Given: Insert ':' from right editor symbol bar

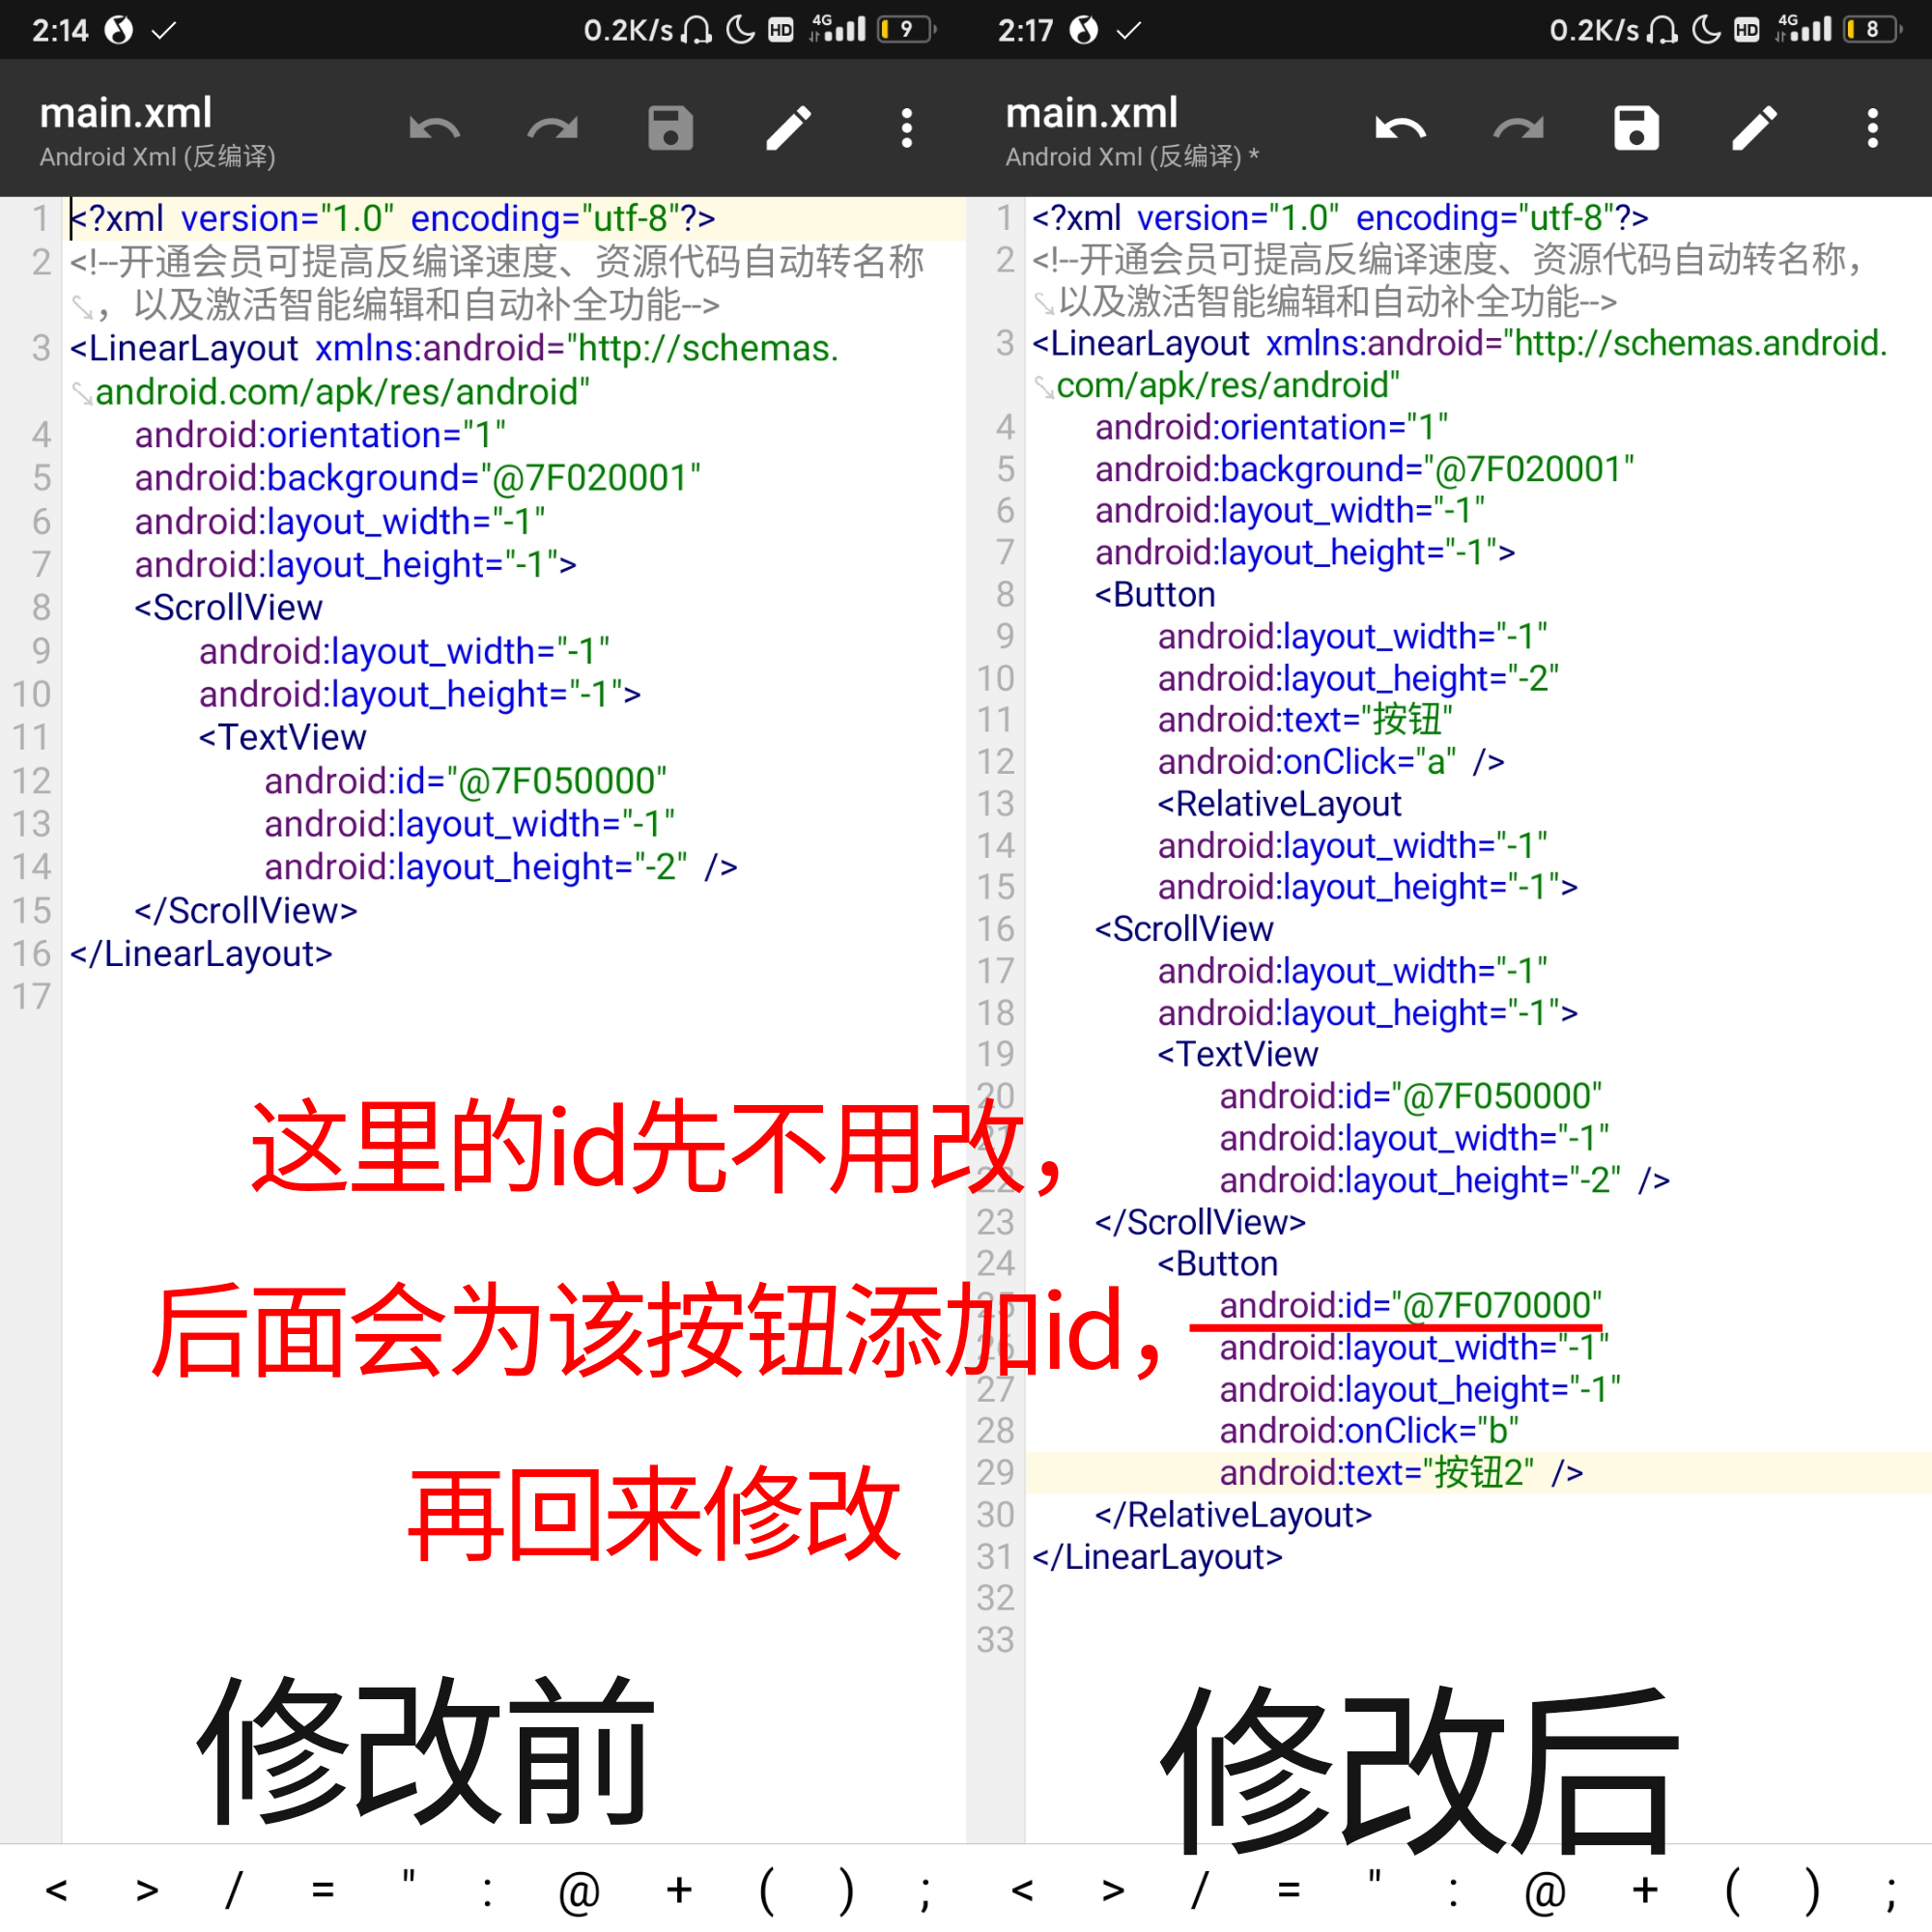Looking at the screenshot, I should click(x=1453, y=1891).
